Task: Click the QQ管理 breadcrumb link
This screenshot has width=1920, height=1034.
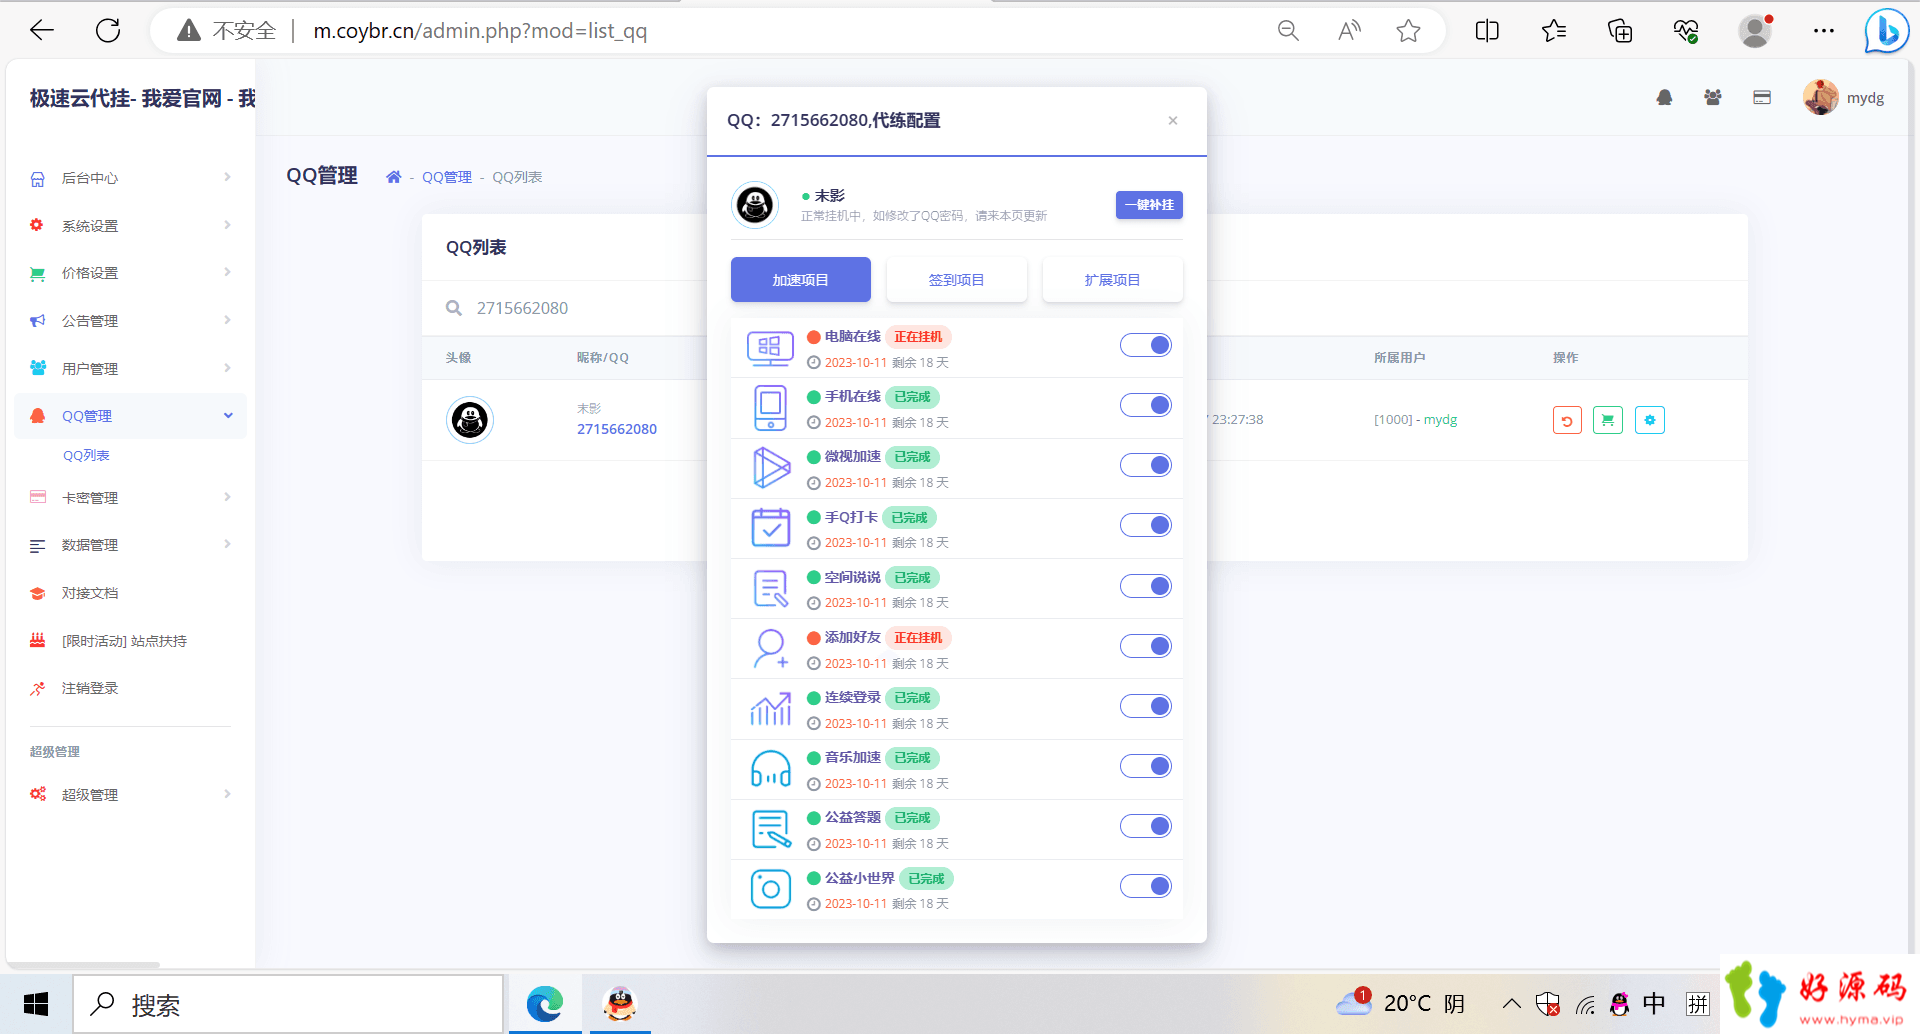Action: [x=446, y=177]
